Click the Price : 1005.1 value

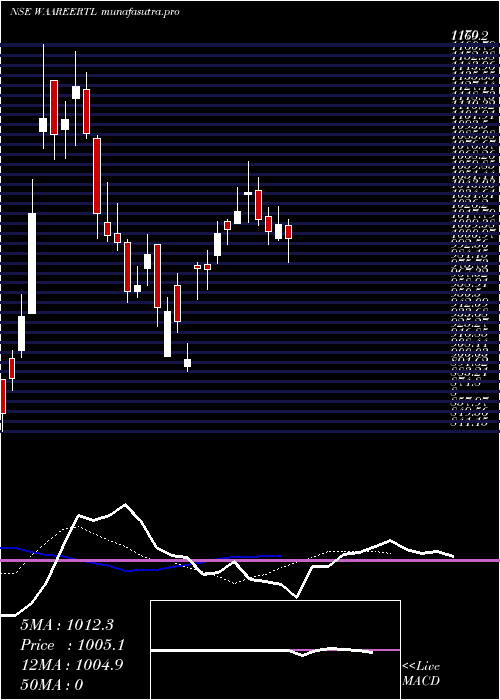tap(72, 645)
